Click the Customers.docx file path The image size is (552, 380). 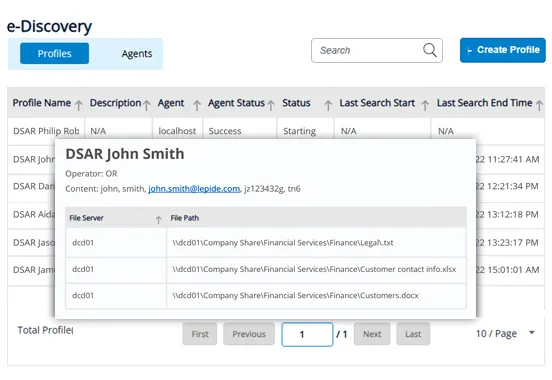click(295, 295)
